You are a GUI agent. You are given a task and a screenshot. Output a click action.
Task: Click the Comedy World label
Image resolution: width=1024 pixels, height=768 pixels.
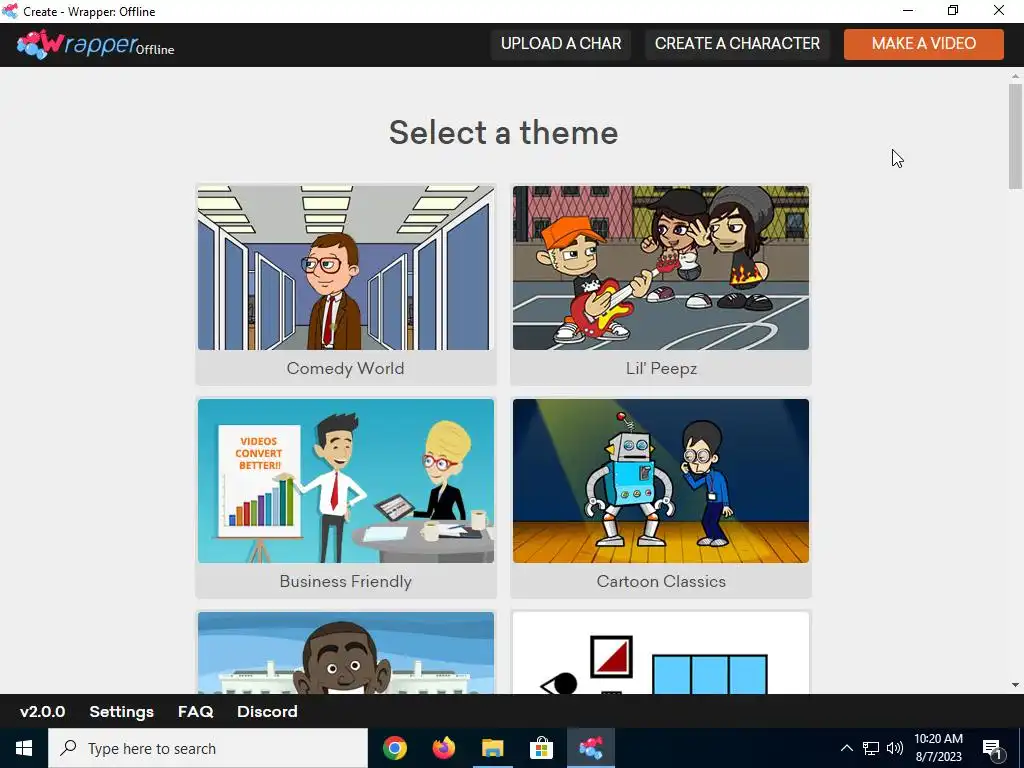point(345,368)
